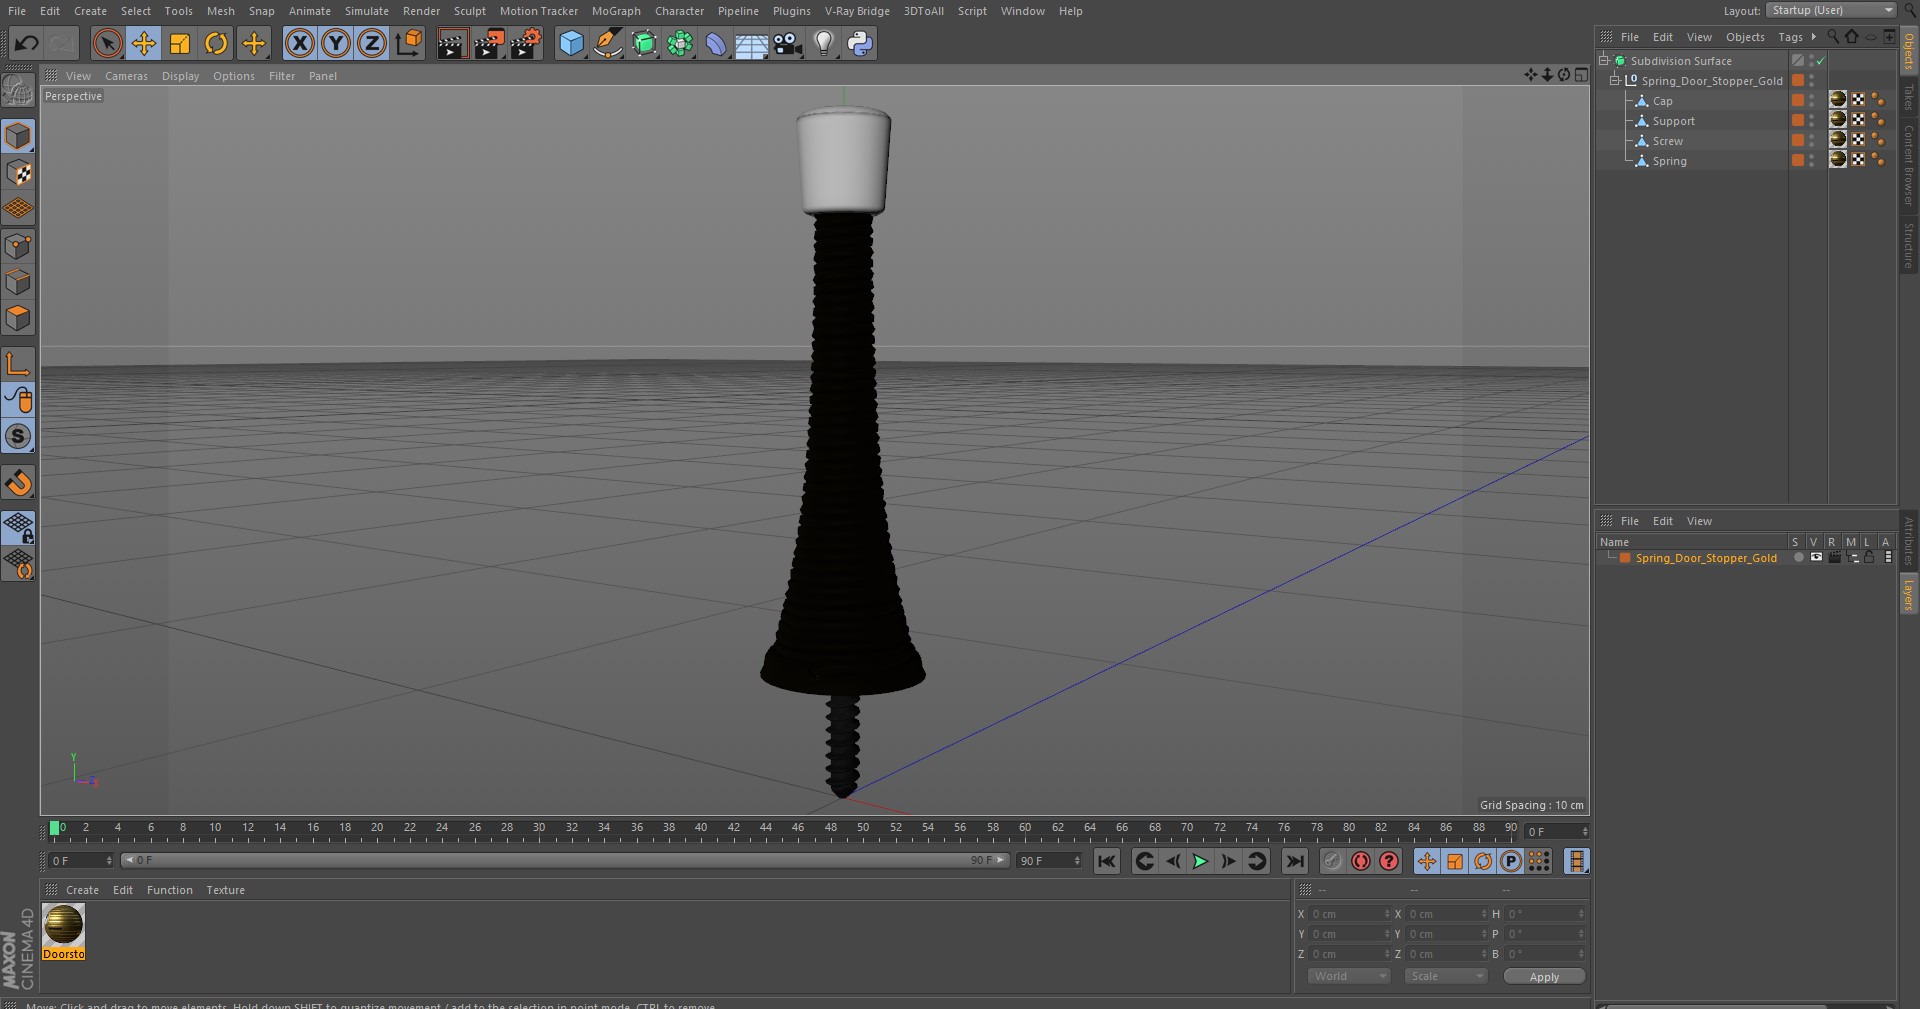Open the Simulate menu

coord(367,11)
